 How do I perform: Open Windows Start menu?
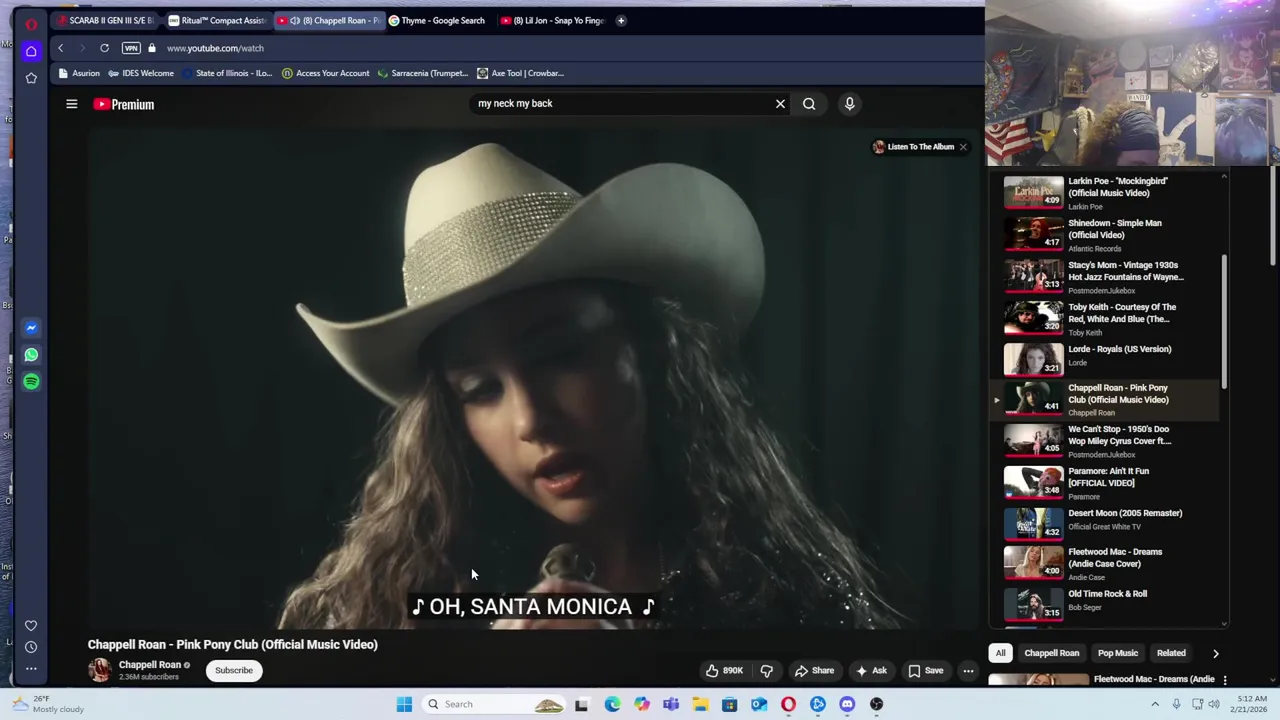(x=404, y=704)
